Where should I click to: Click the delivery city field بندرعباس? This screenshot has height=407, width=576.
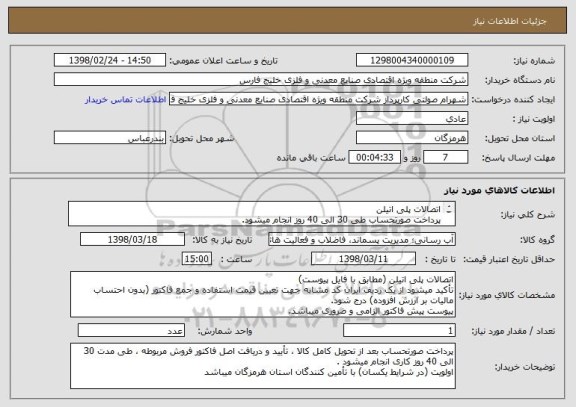[x=110, y=138]
